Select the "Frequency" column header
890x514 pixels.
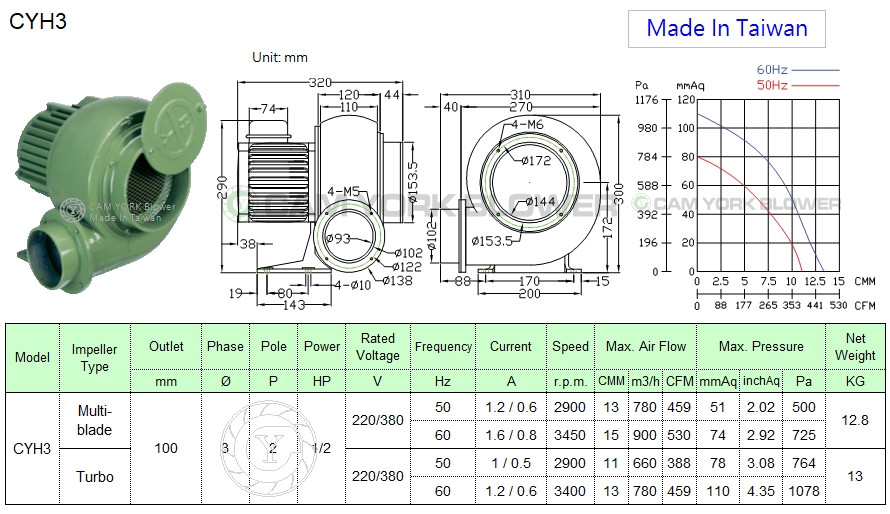(443, 347)
